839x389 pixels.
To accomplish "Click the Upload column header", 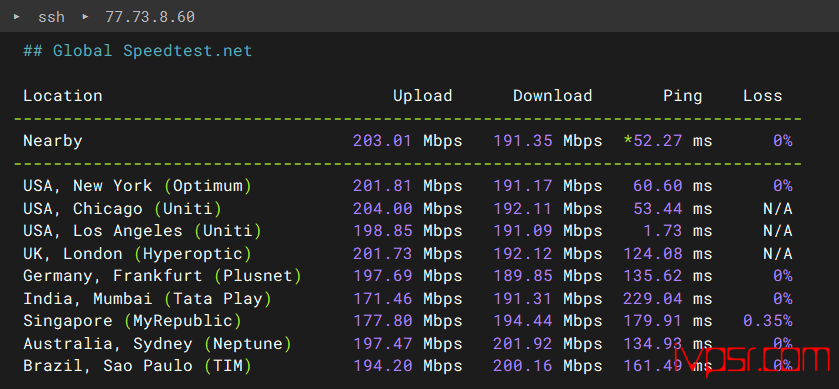I will pos(423,96).
